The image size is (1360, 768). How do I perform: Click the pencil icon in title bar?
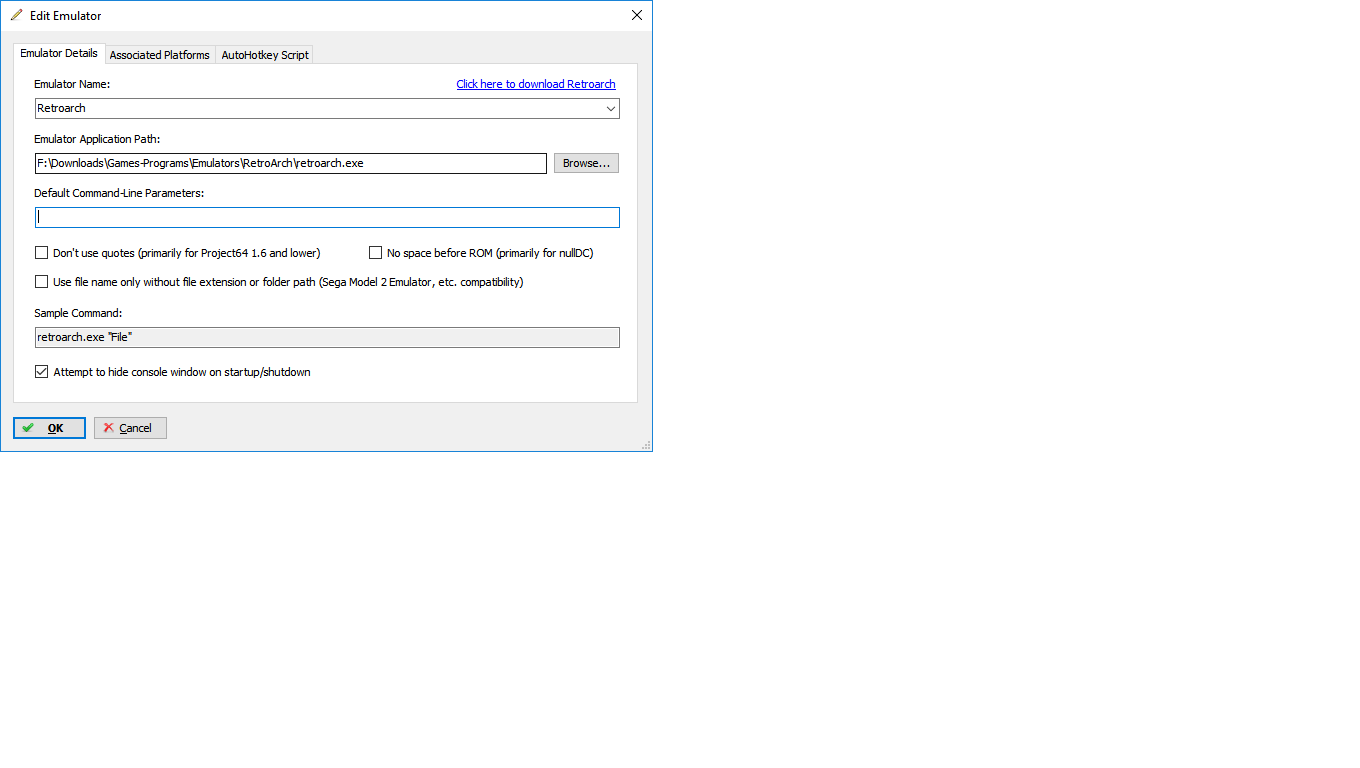point(17,15)
